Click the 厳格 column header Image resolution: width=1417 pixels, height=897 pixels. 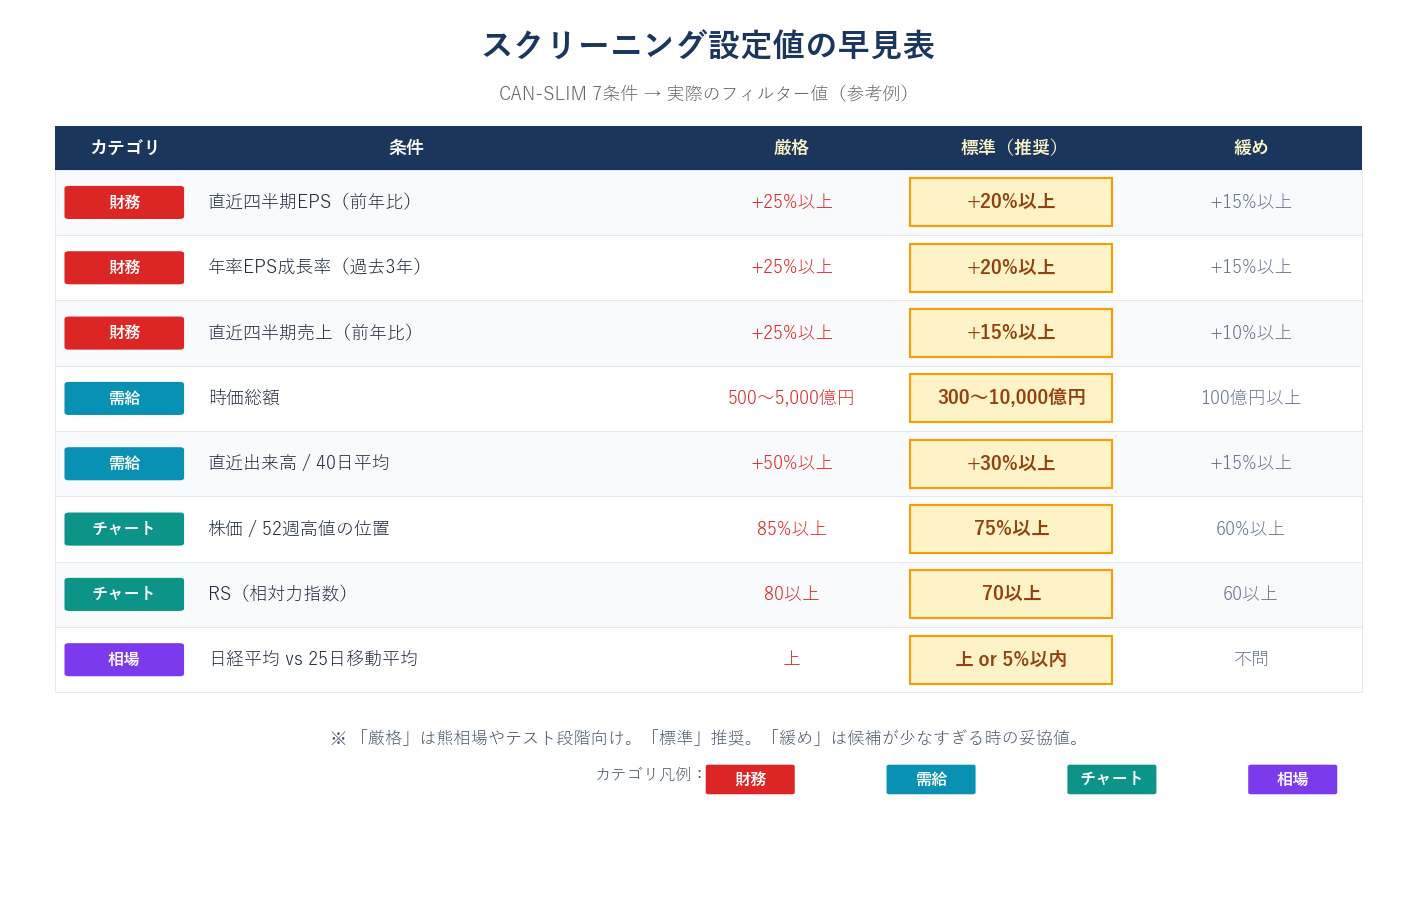[x=791, y=147]
